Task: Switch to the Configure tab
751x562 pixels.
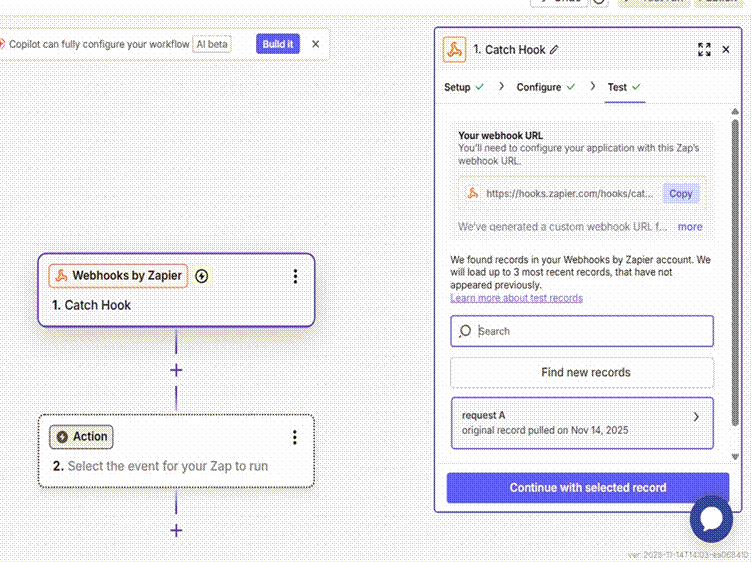Action: click(546, 87)
